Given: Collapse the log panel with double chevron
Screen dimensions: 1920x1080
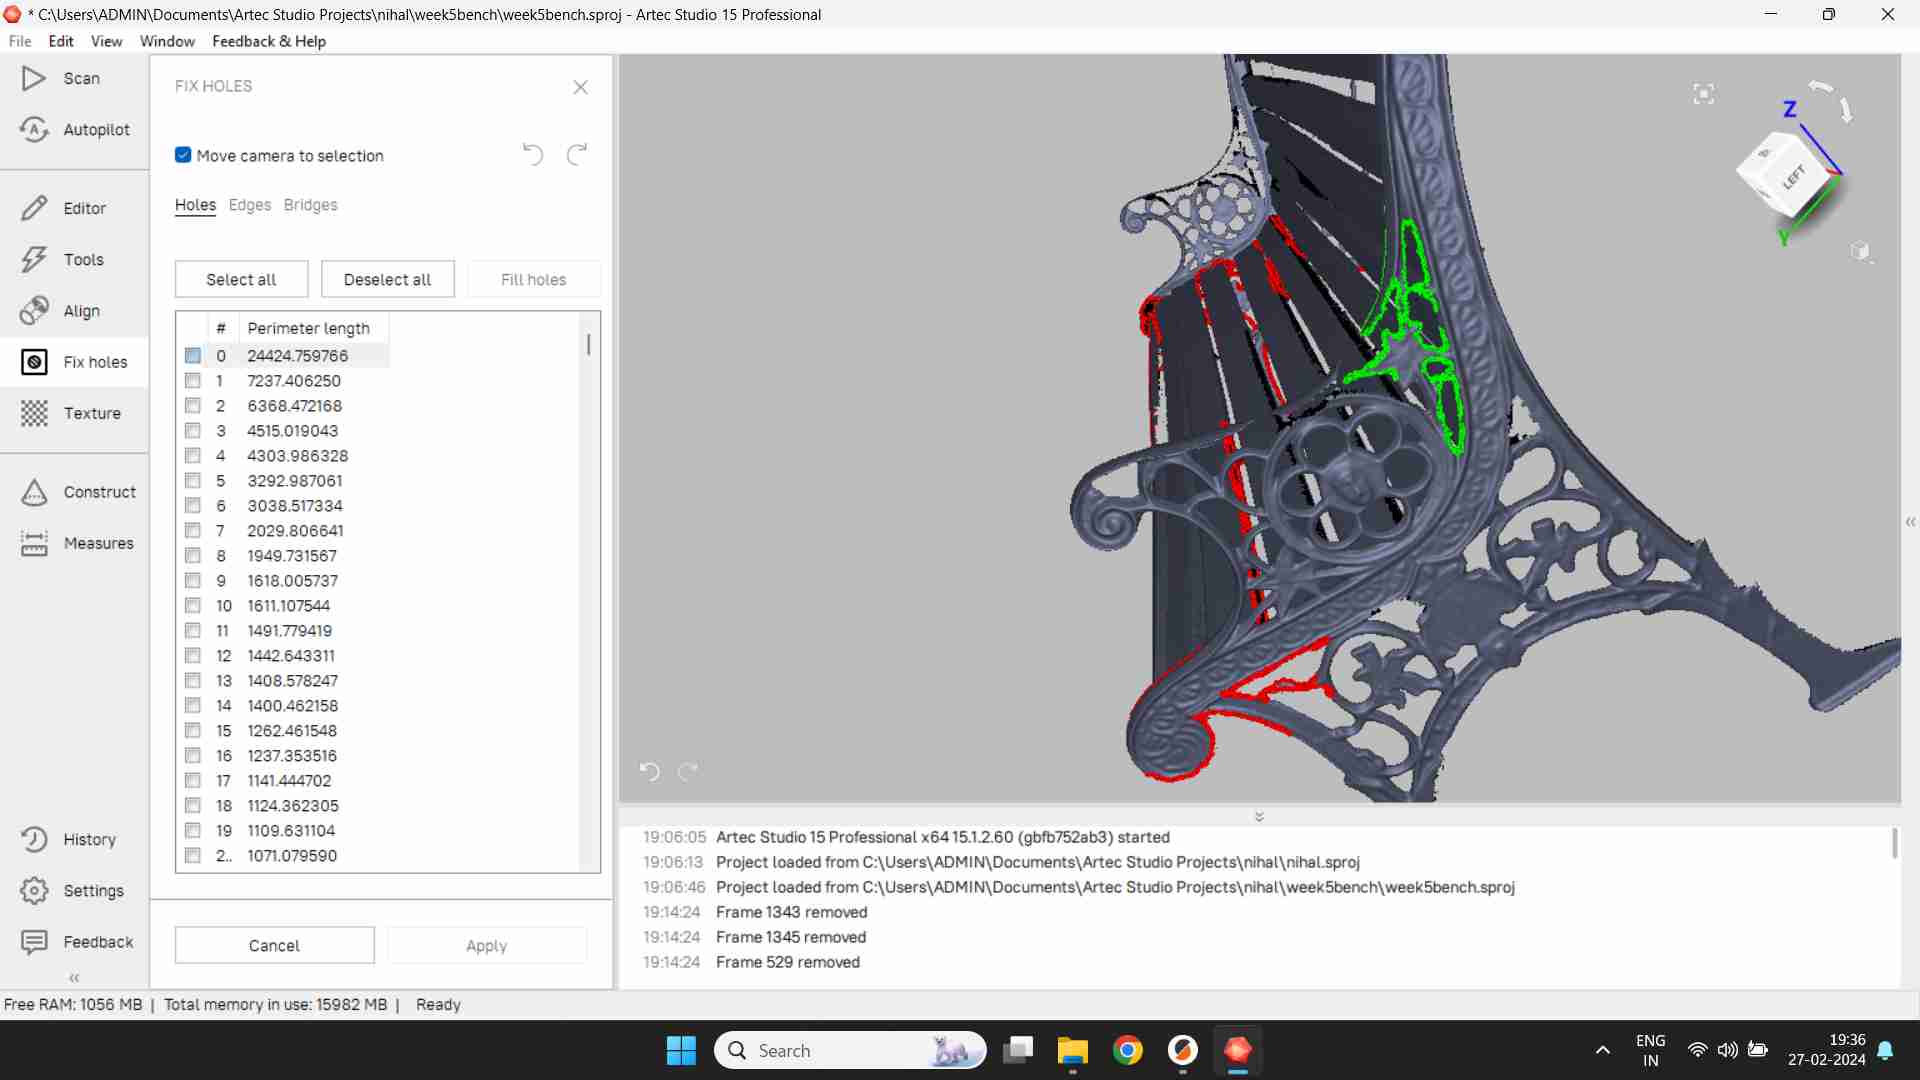Looking at the screenshot, I should pyautogui.click(x=1259, y=817).
